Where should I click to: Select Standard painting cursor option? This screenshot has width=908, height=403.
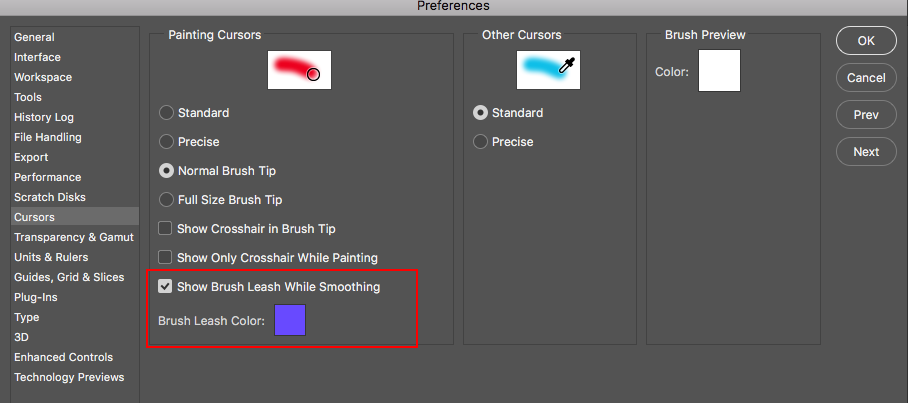[167, 113]
